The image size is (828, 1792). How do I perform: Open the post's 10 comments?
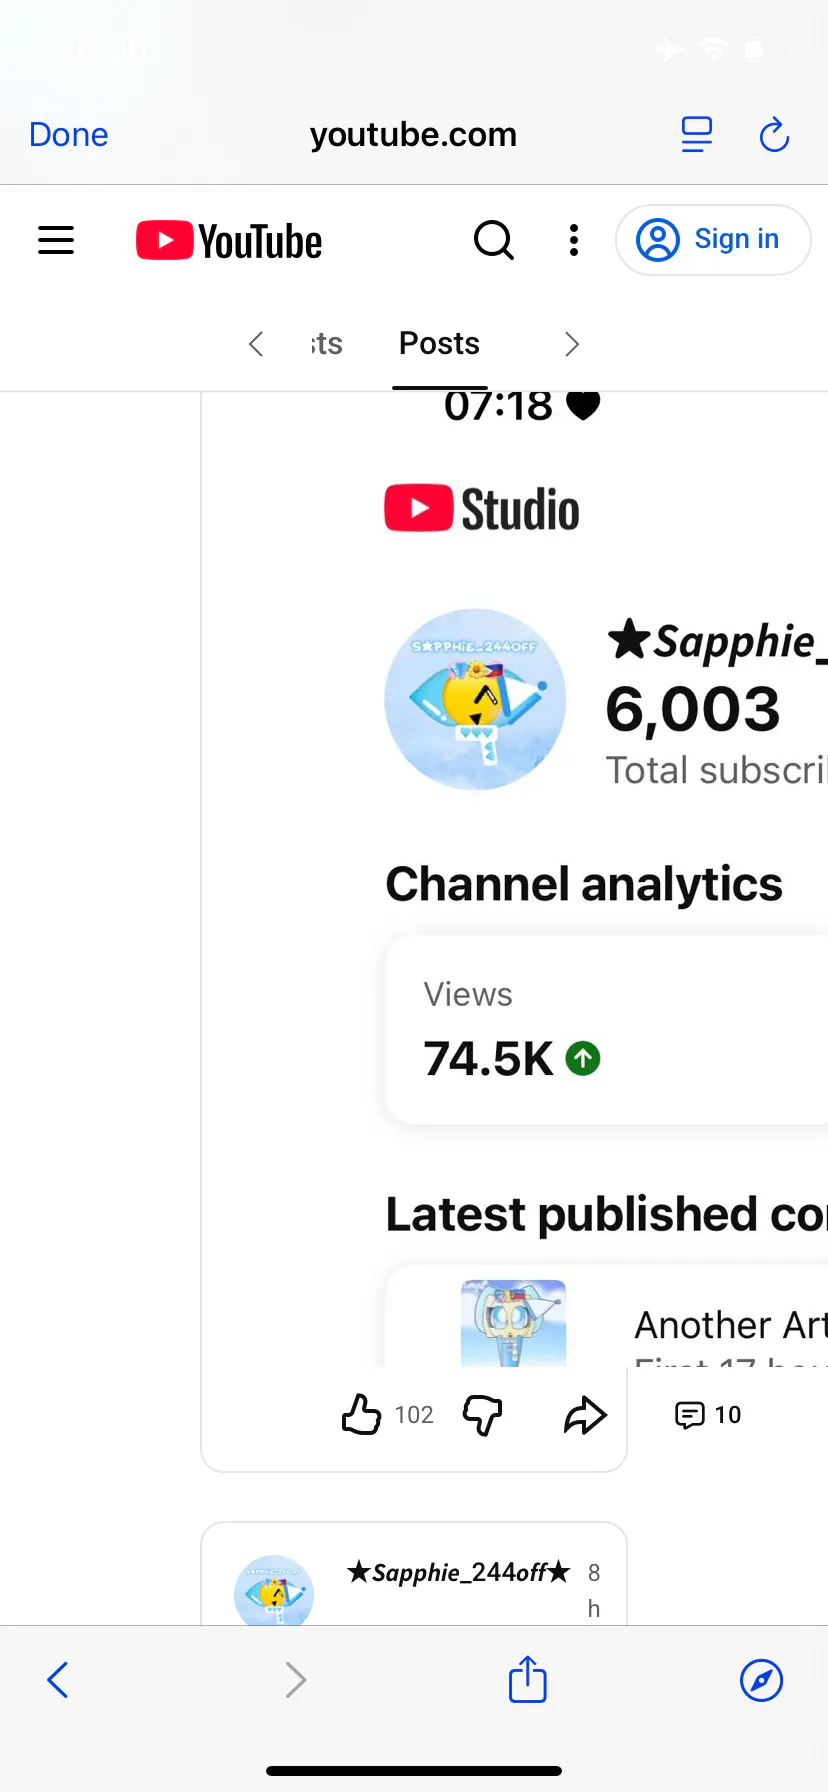pyautogui.click(x=708, y=1414)
